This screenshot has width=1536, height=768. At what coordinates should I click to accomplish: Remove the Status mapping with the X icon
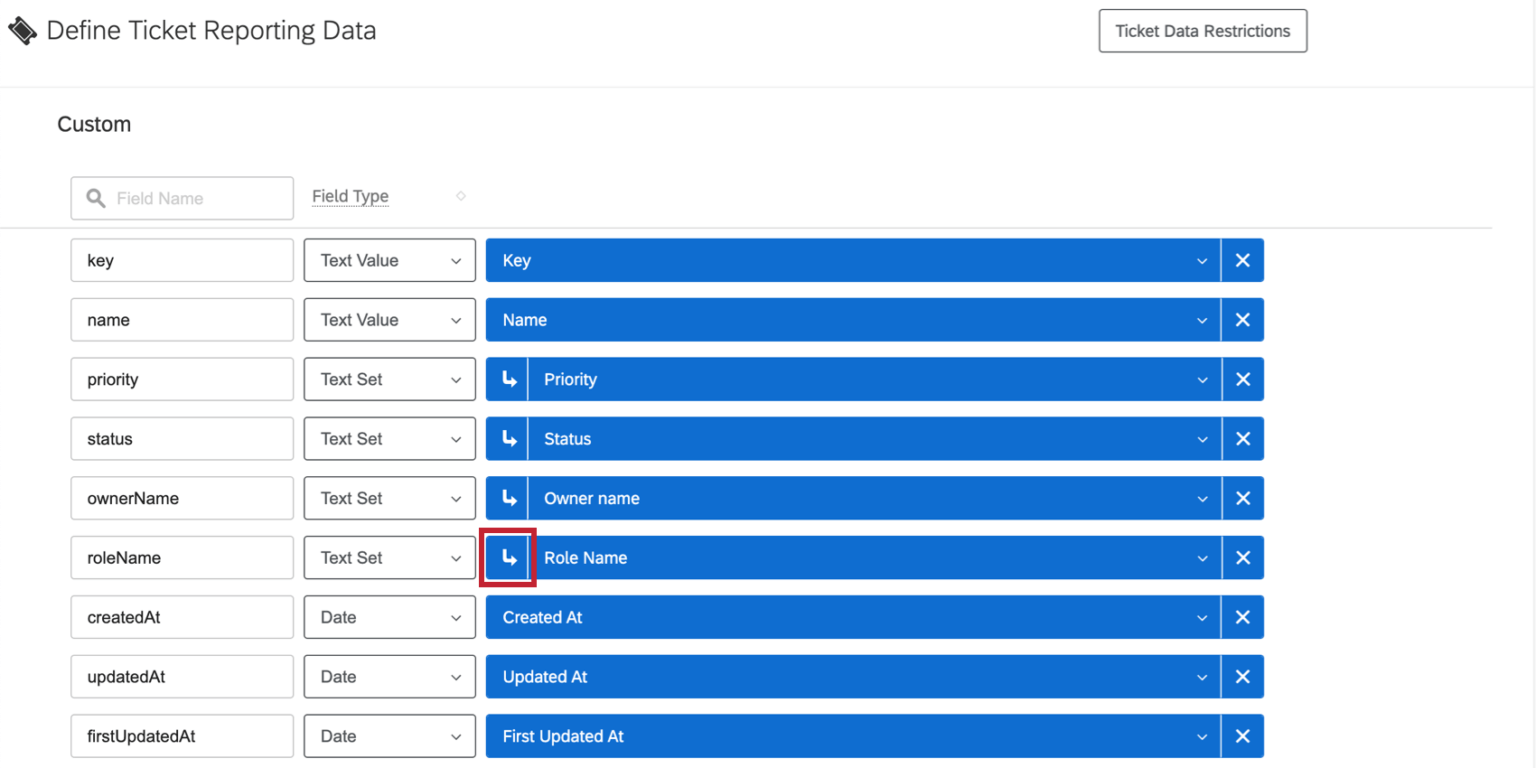pyautogui.click(x=1243, y=438)
